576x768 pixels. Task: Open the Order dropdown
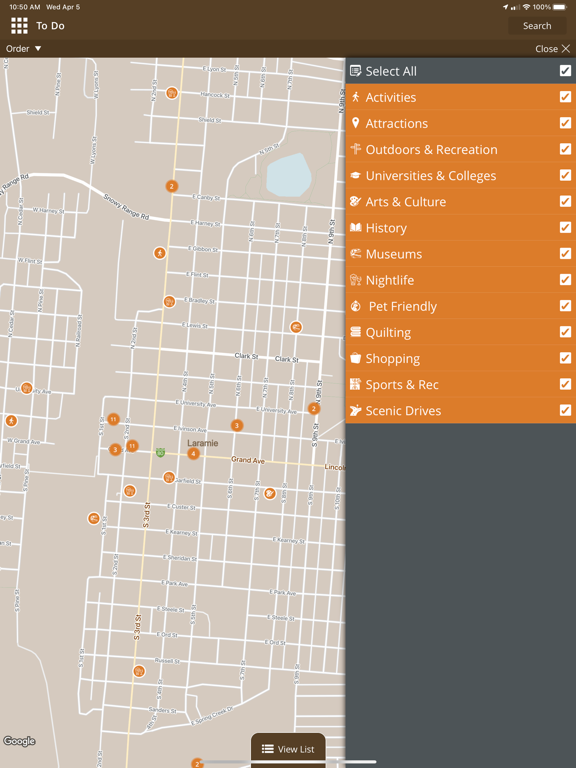point(23,48)
